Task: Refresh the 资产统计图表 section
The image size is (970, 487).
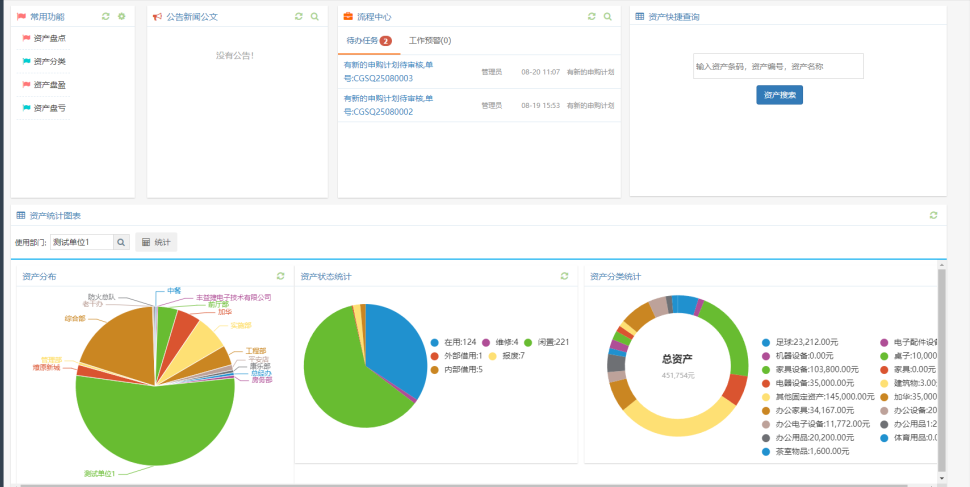Action: pos(933,215)
